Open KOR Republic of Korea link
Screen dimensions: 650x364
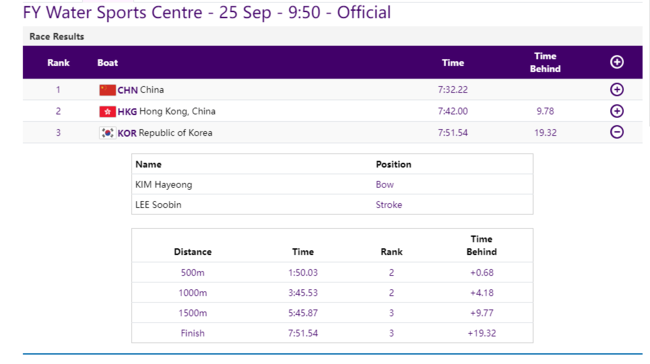(165, 133)
